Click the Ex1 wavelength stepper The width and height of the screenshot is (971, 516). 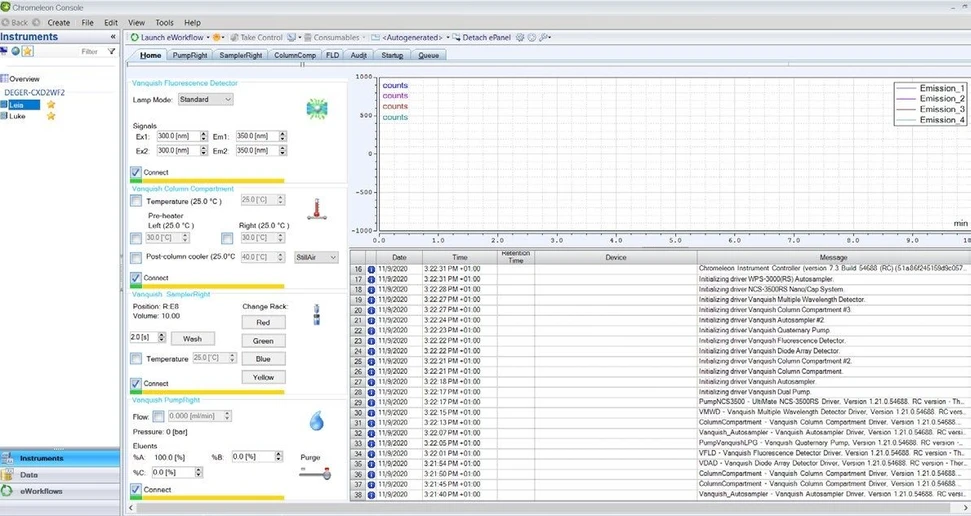pos(203,136)
